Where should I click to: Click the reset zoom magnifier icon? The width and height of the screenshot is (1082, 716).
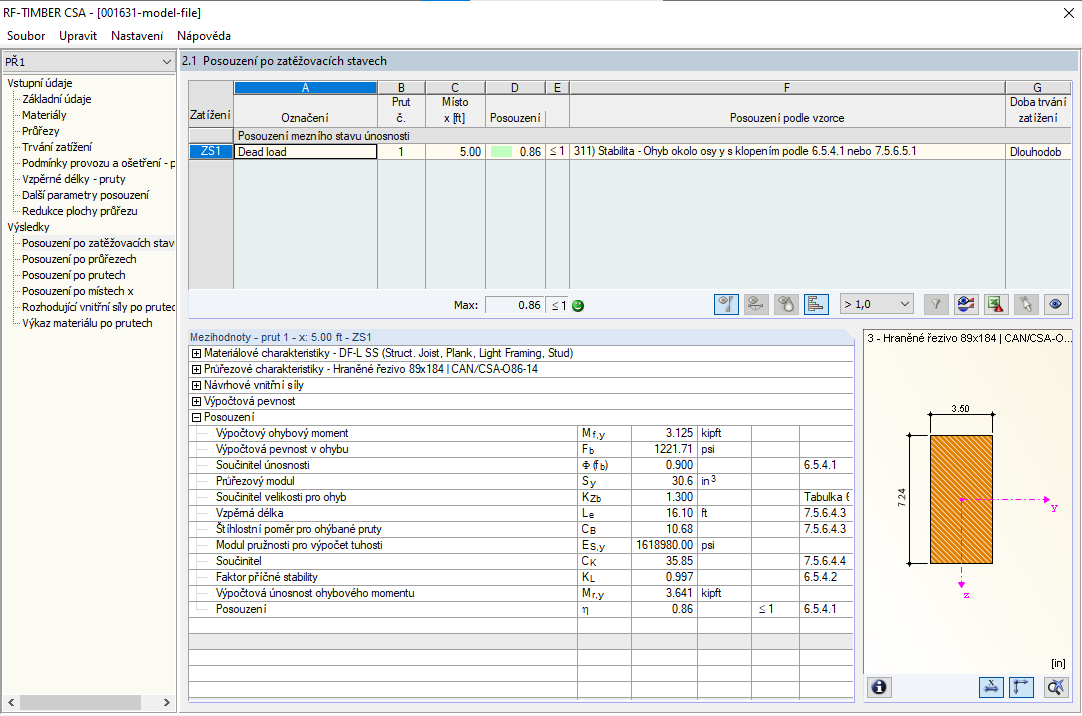click(1056, 687)
